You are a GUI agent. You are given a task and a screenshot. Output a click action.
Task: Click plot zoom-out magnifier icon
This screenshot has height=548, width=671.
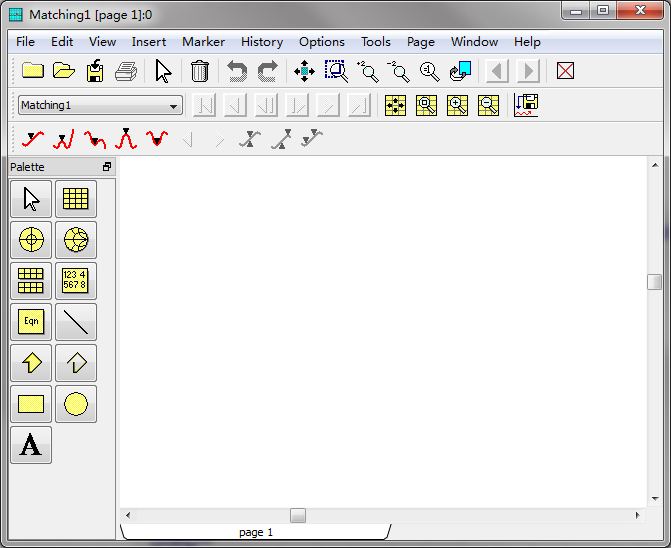(x=488, y=105)
